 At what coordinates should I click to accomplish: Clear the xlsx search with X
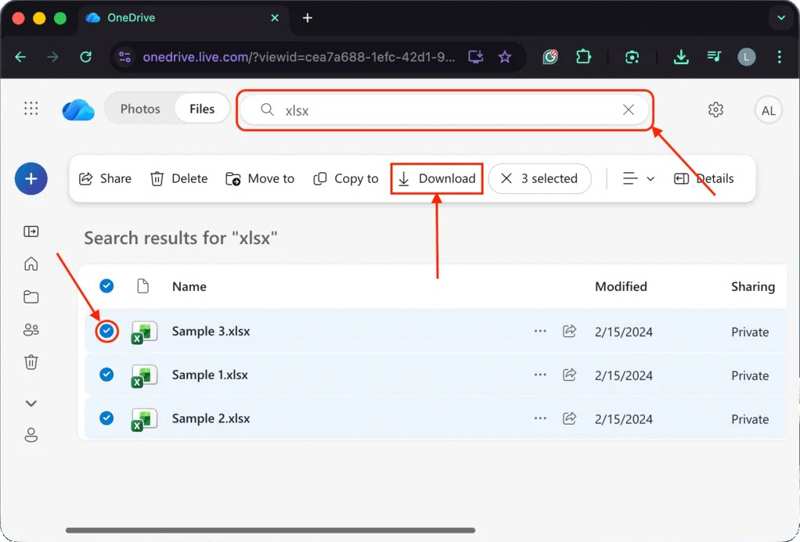click(x=629, y=110)
